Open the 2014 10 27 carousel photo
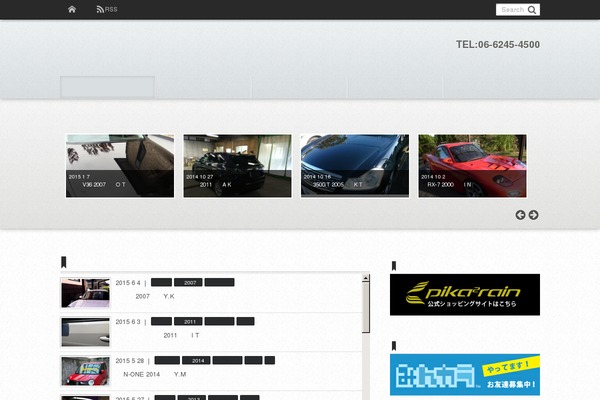This screenshot has height=400, width=600. pos(237,166)
